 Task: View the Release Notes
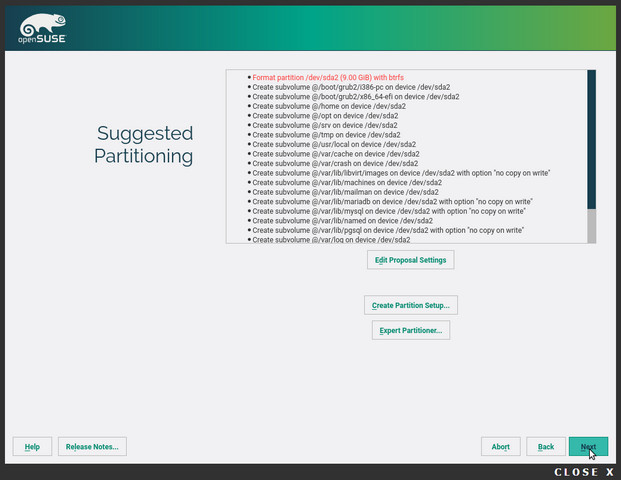click(x=92, y=447)
